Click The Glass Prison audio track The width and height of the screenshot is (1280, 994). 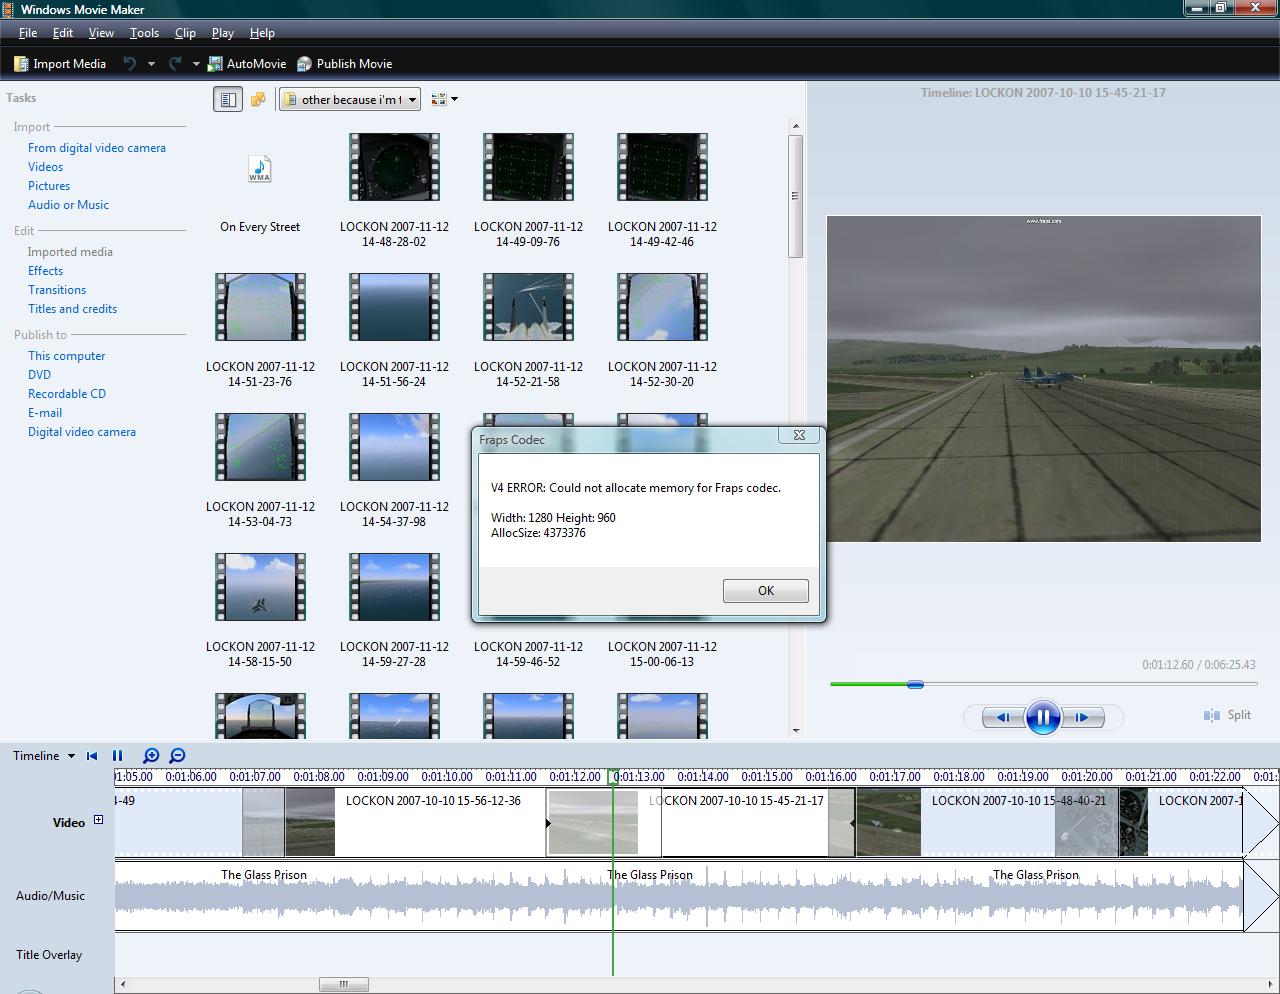tap(679, 896)
